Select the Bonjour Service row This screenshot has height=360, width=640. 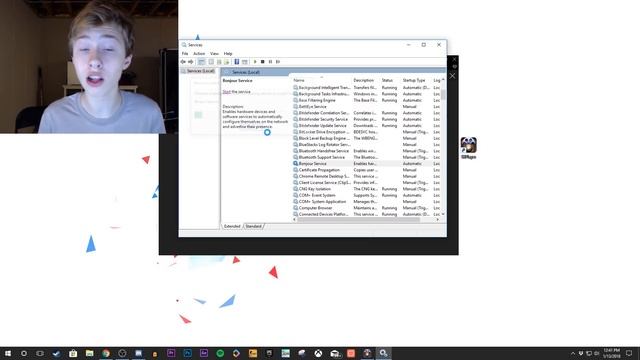[367, 164]
